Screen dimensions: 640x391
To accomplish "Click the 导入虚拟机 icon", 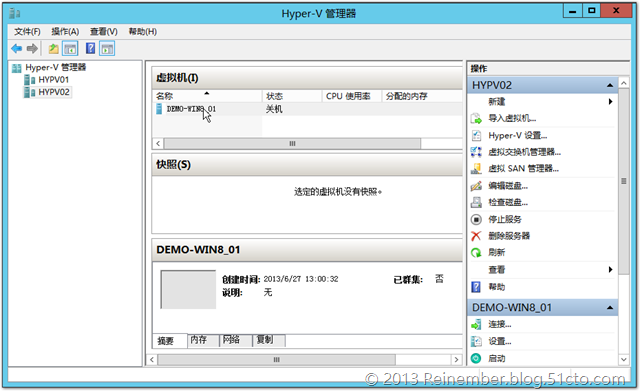I will click(x=476, y=119).
